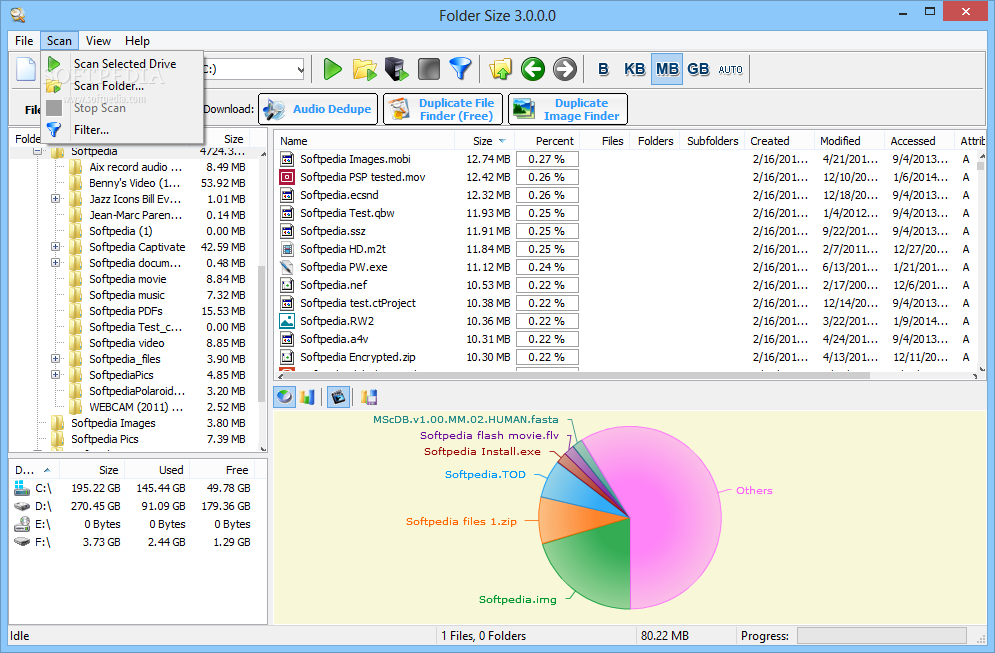Choose Scan Selected Drive menu entry
Image resolution: width=995 pixels, height=653 pixels.
click(122, 63)
